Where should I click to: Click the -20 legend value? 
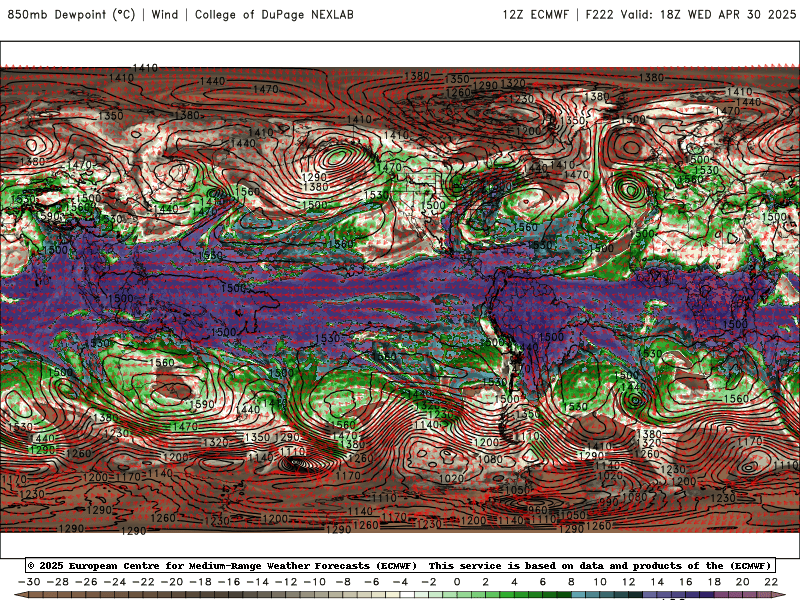pos(172,582)
